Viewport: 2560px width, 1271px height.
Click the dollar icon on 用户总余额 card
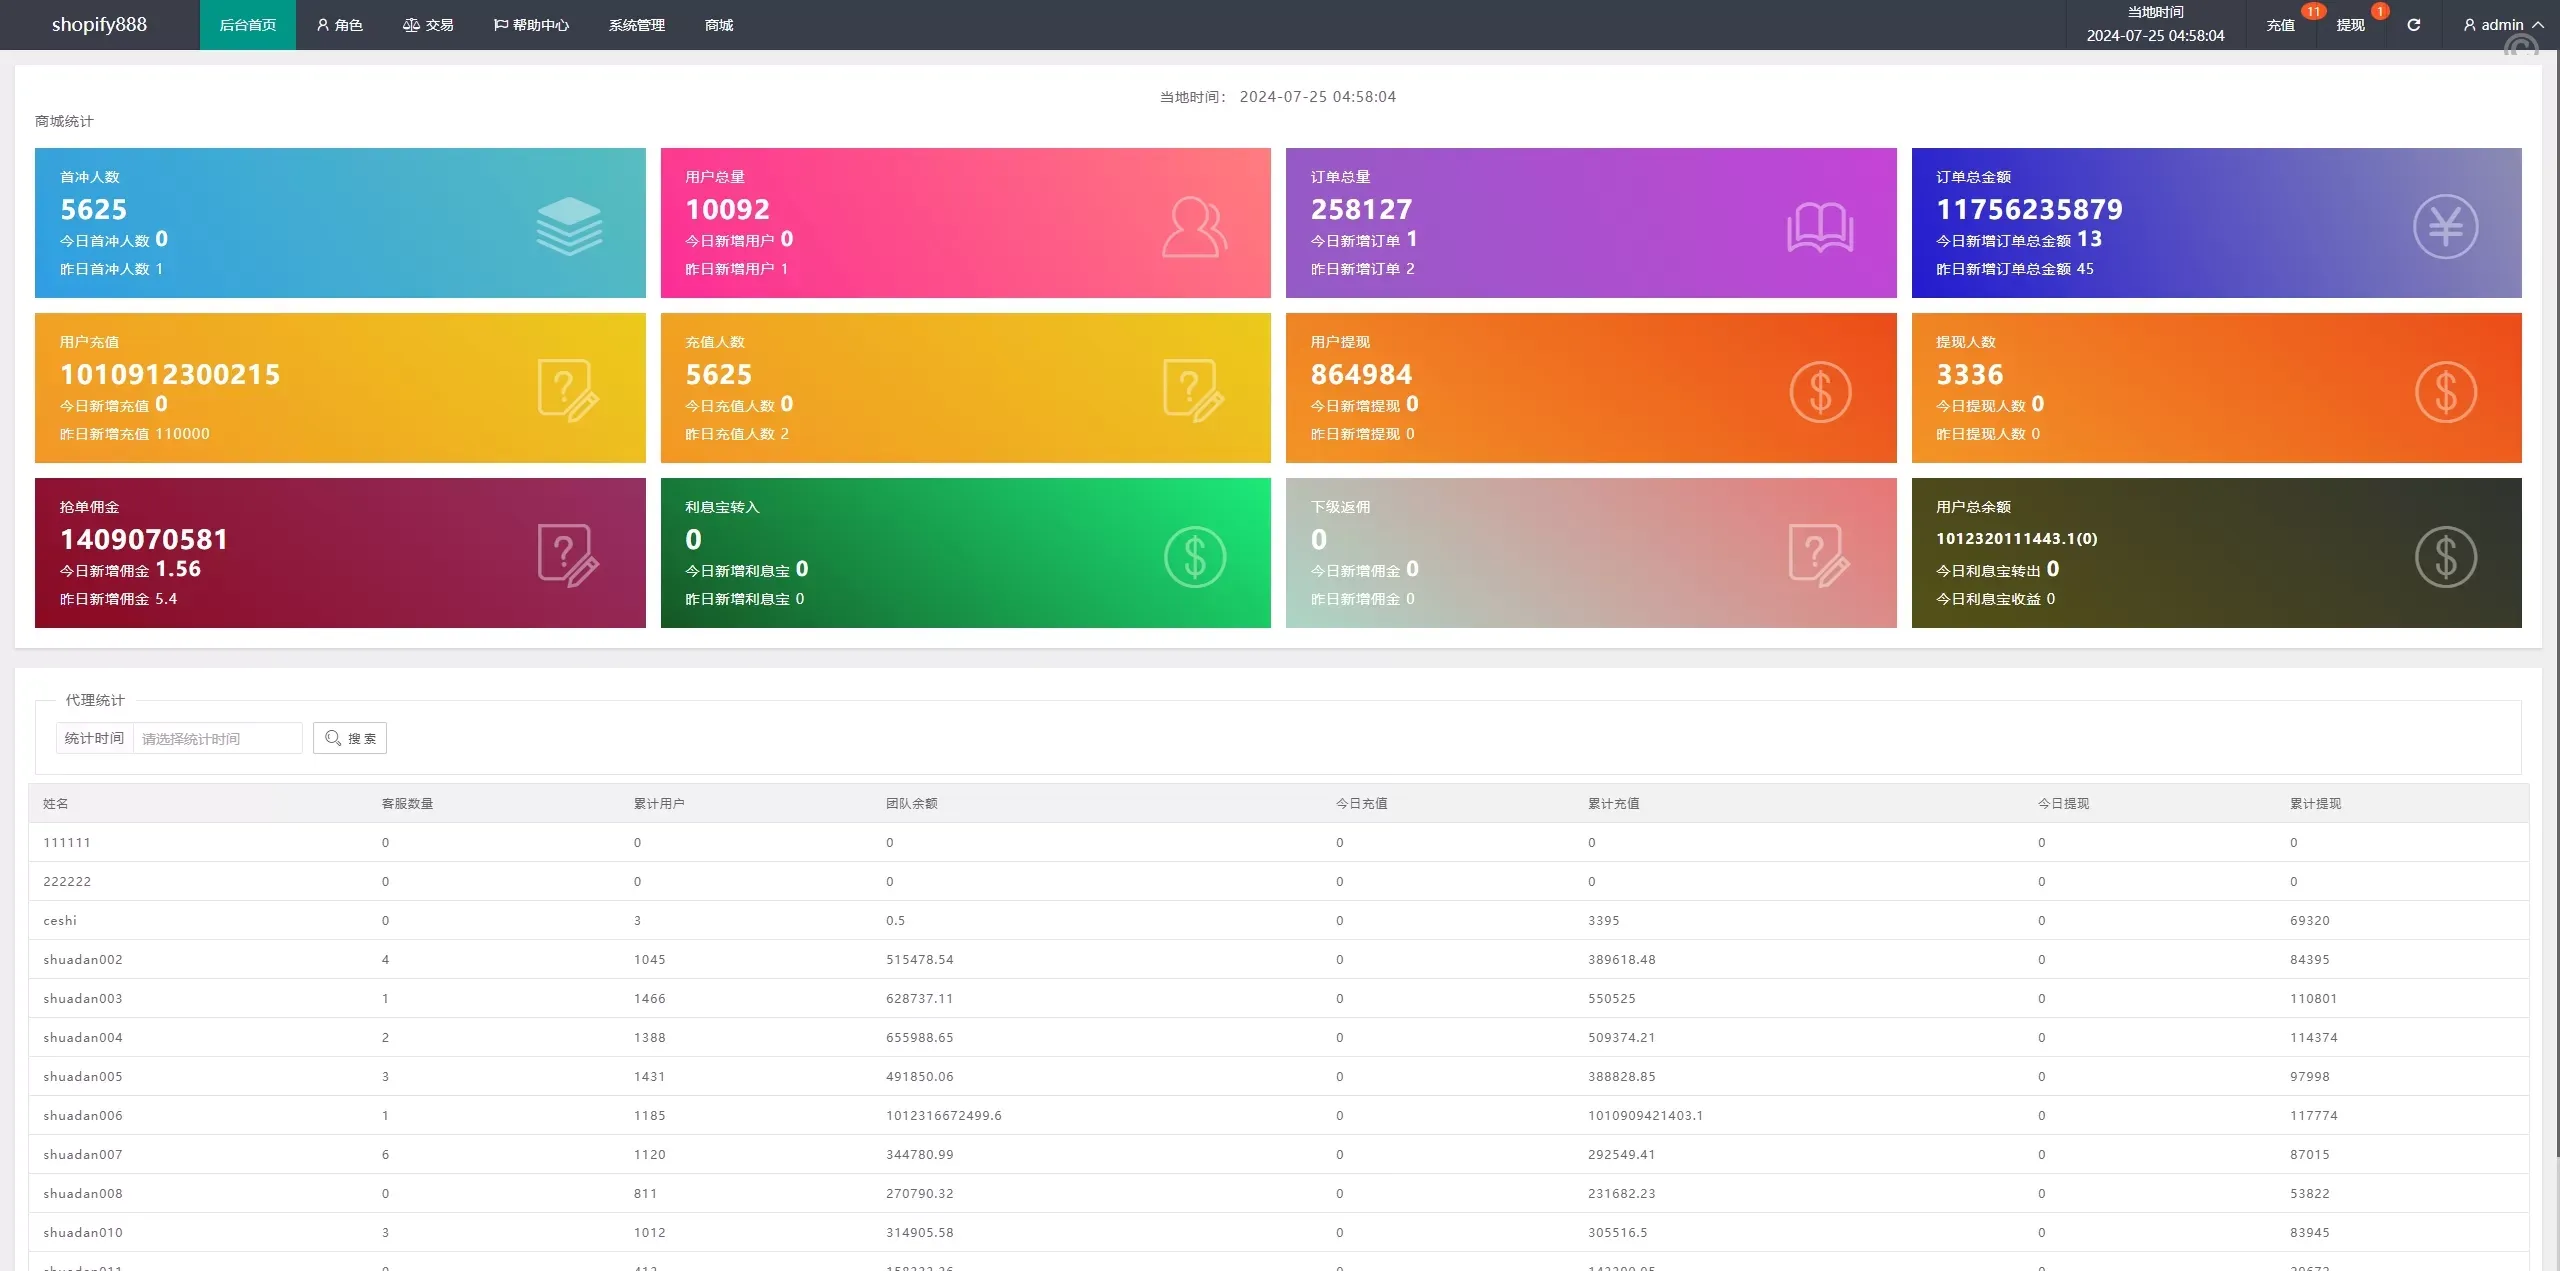tap(2445, 556)
